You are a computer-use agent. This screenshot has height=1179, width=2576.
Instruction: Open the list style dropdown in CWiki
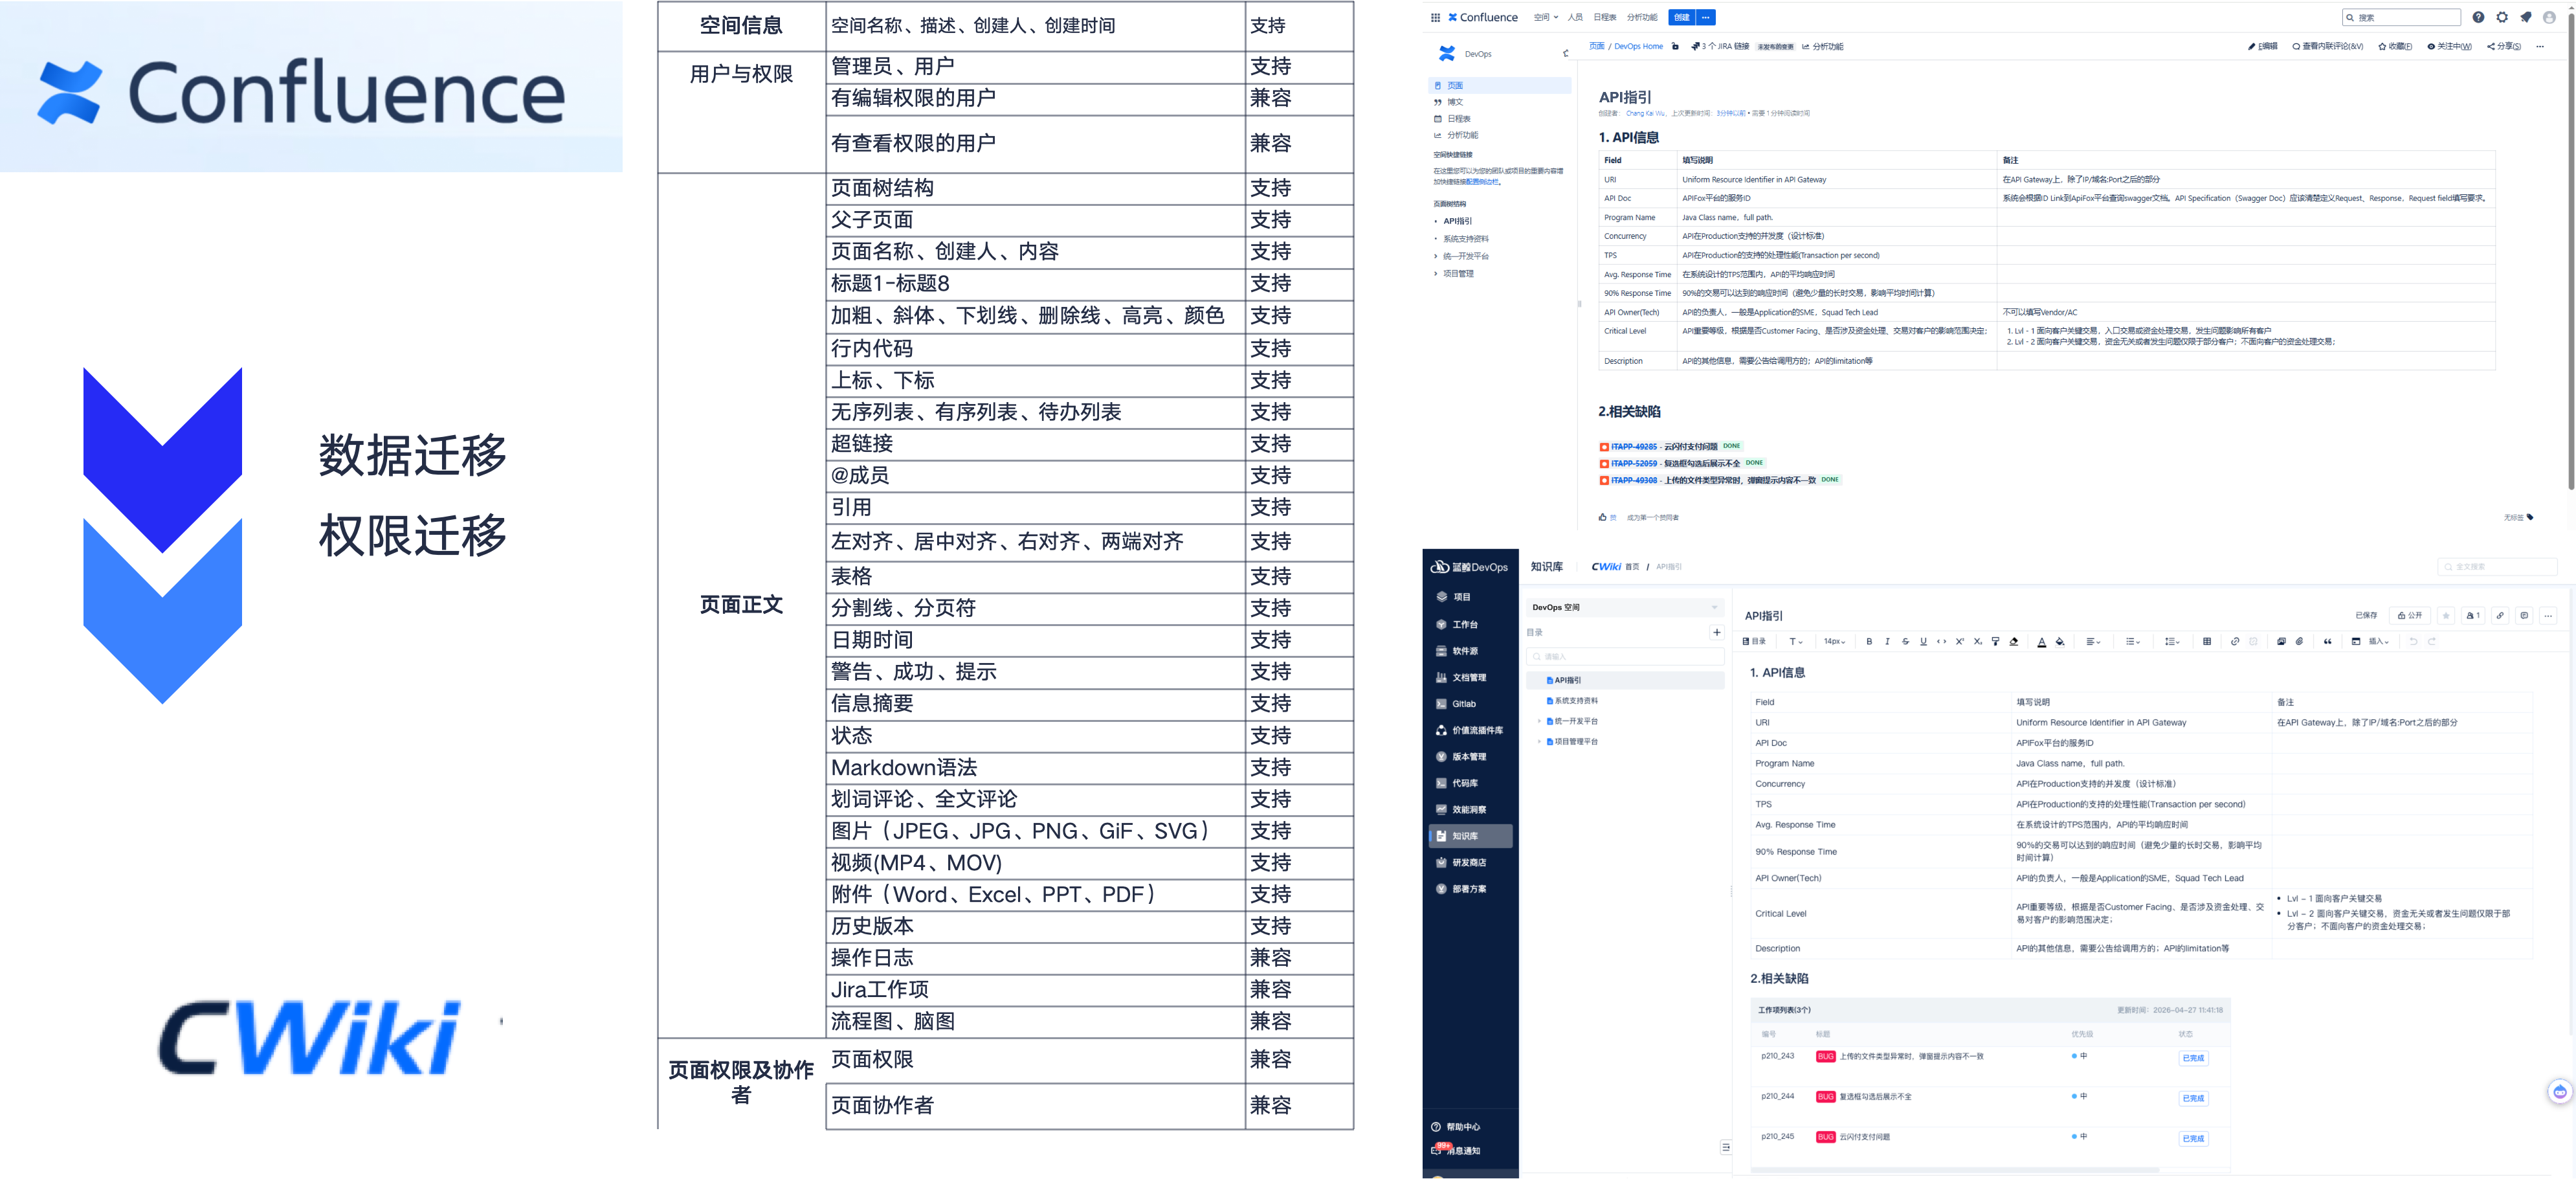pyautogui.click(x=2133, y=641)
